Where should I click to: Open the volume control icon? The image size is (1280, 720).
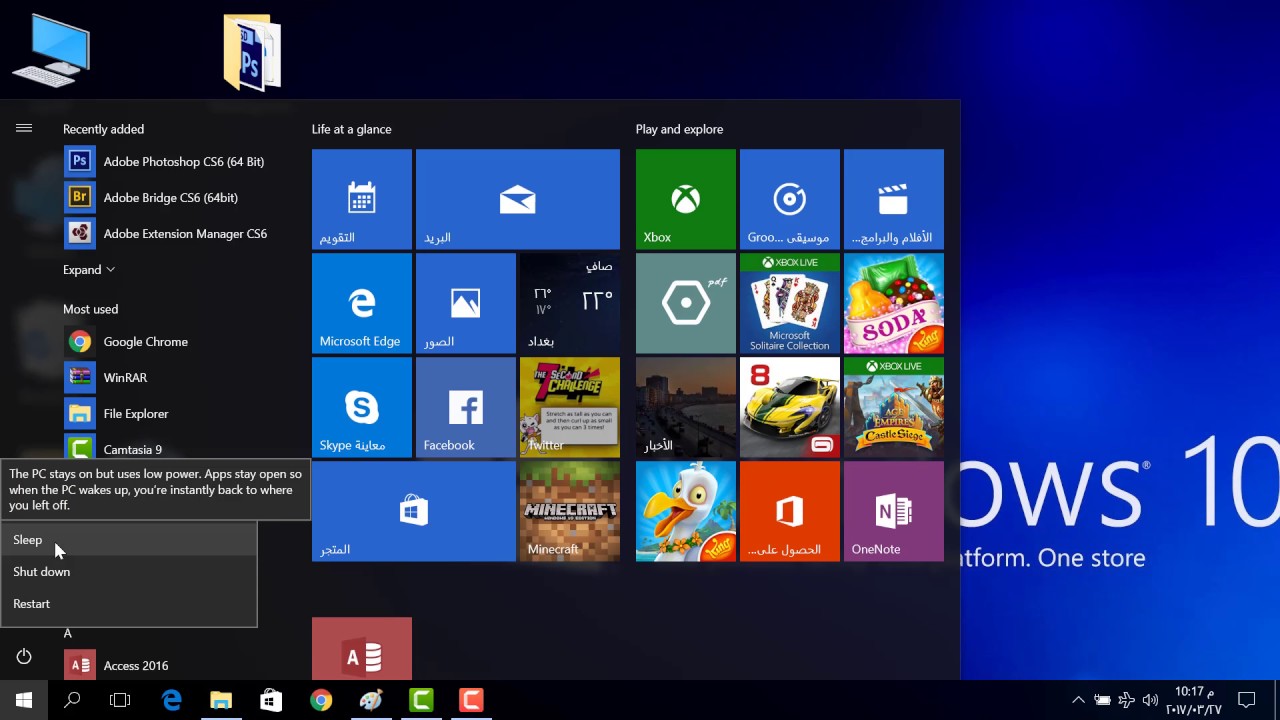coord(1150,700)
